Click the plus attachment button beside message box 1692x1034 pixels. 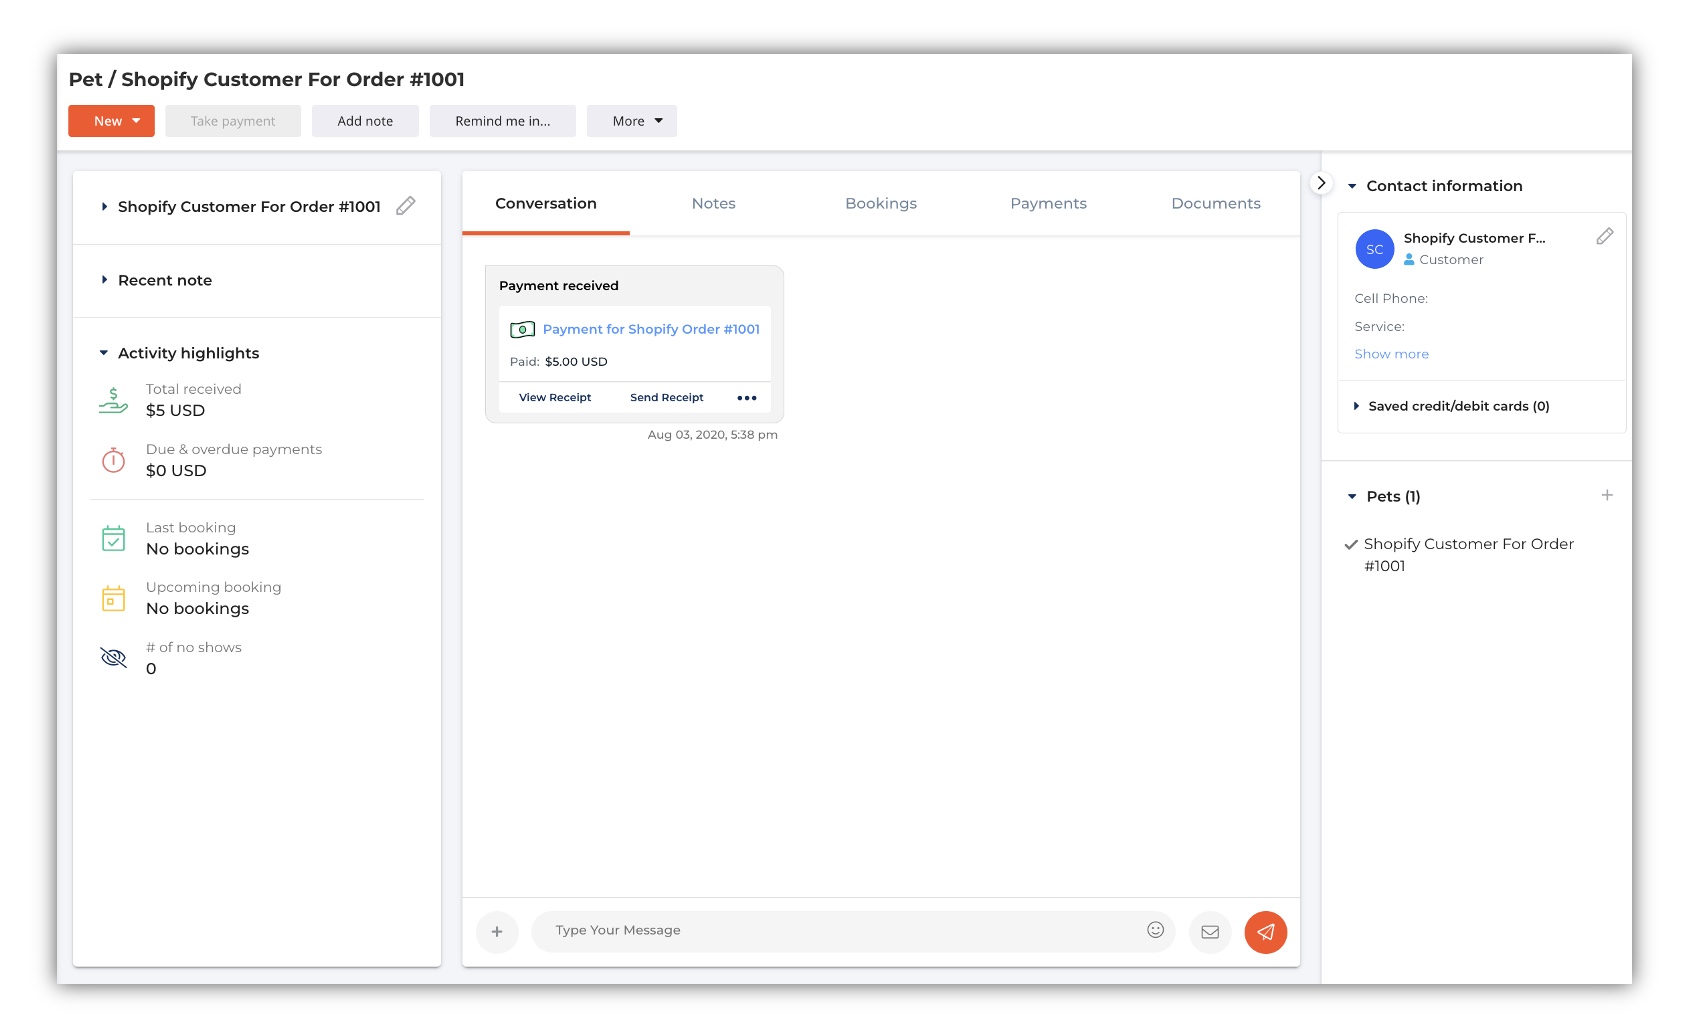pyautogui.click(x=497, y=932)
